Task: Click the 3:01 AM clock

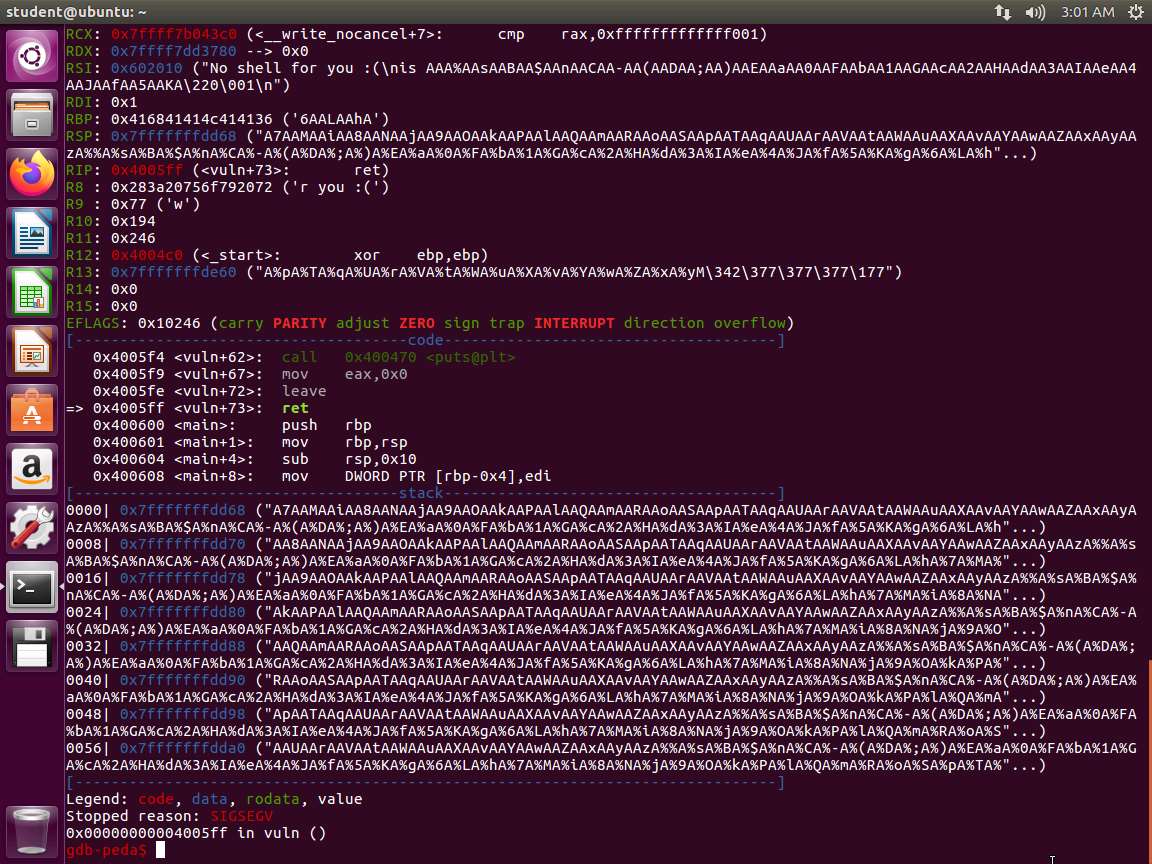Action: point(1086,12)
